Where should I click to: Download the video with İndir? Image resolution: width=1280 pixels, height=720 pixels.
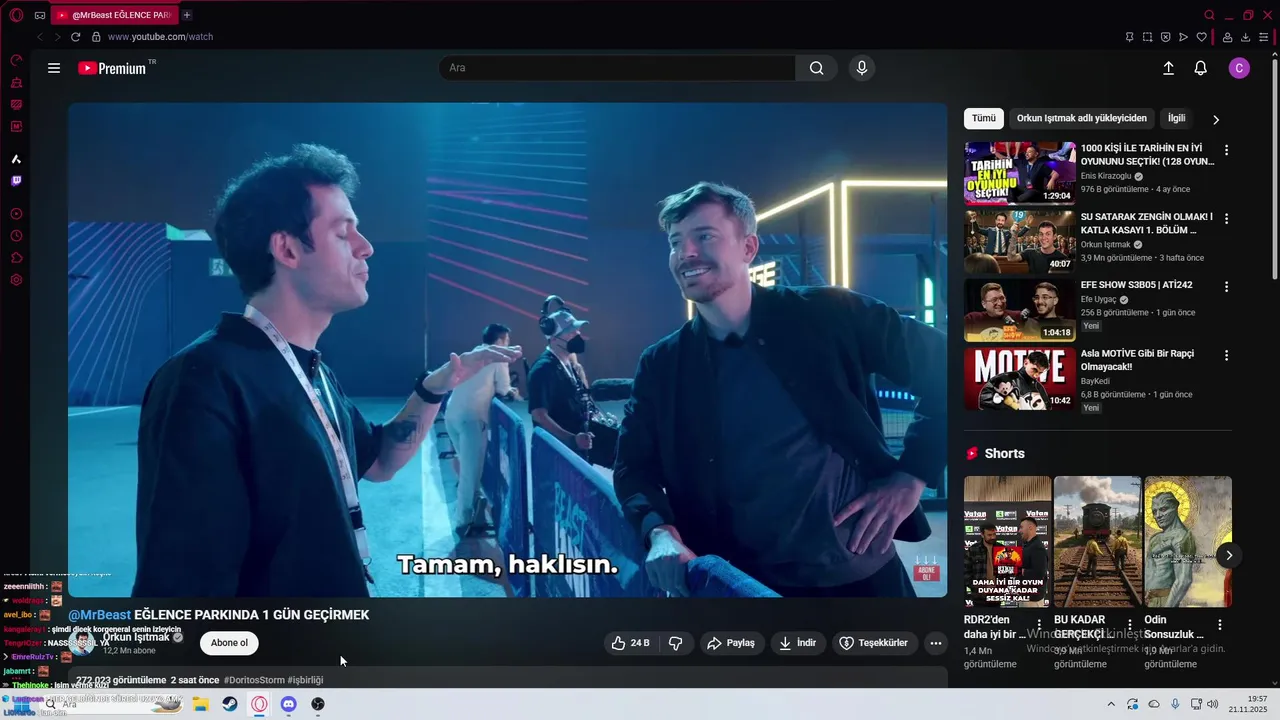click(797, 643)
